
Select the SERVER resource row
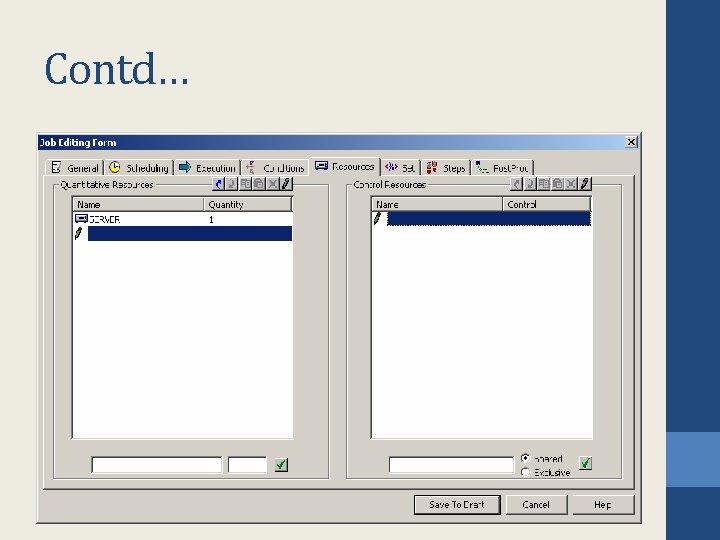tap(183, 219)
